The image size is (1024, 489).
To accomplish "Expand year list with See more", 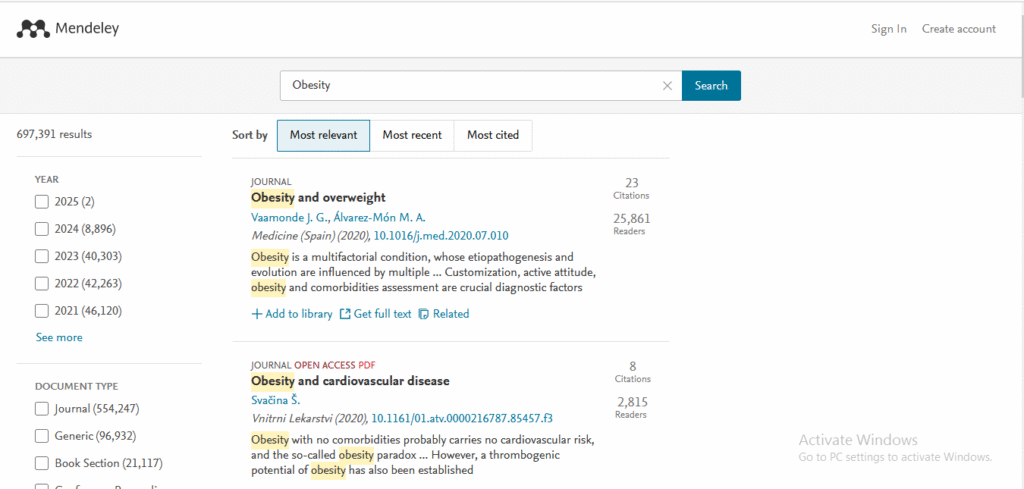I will 59,338.
